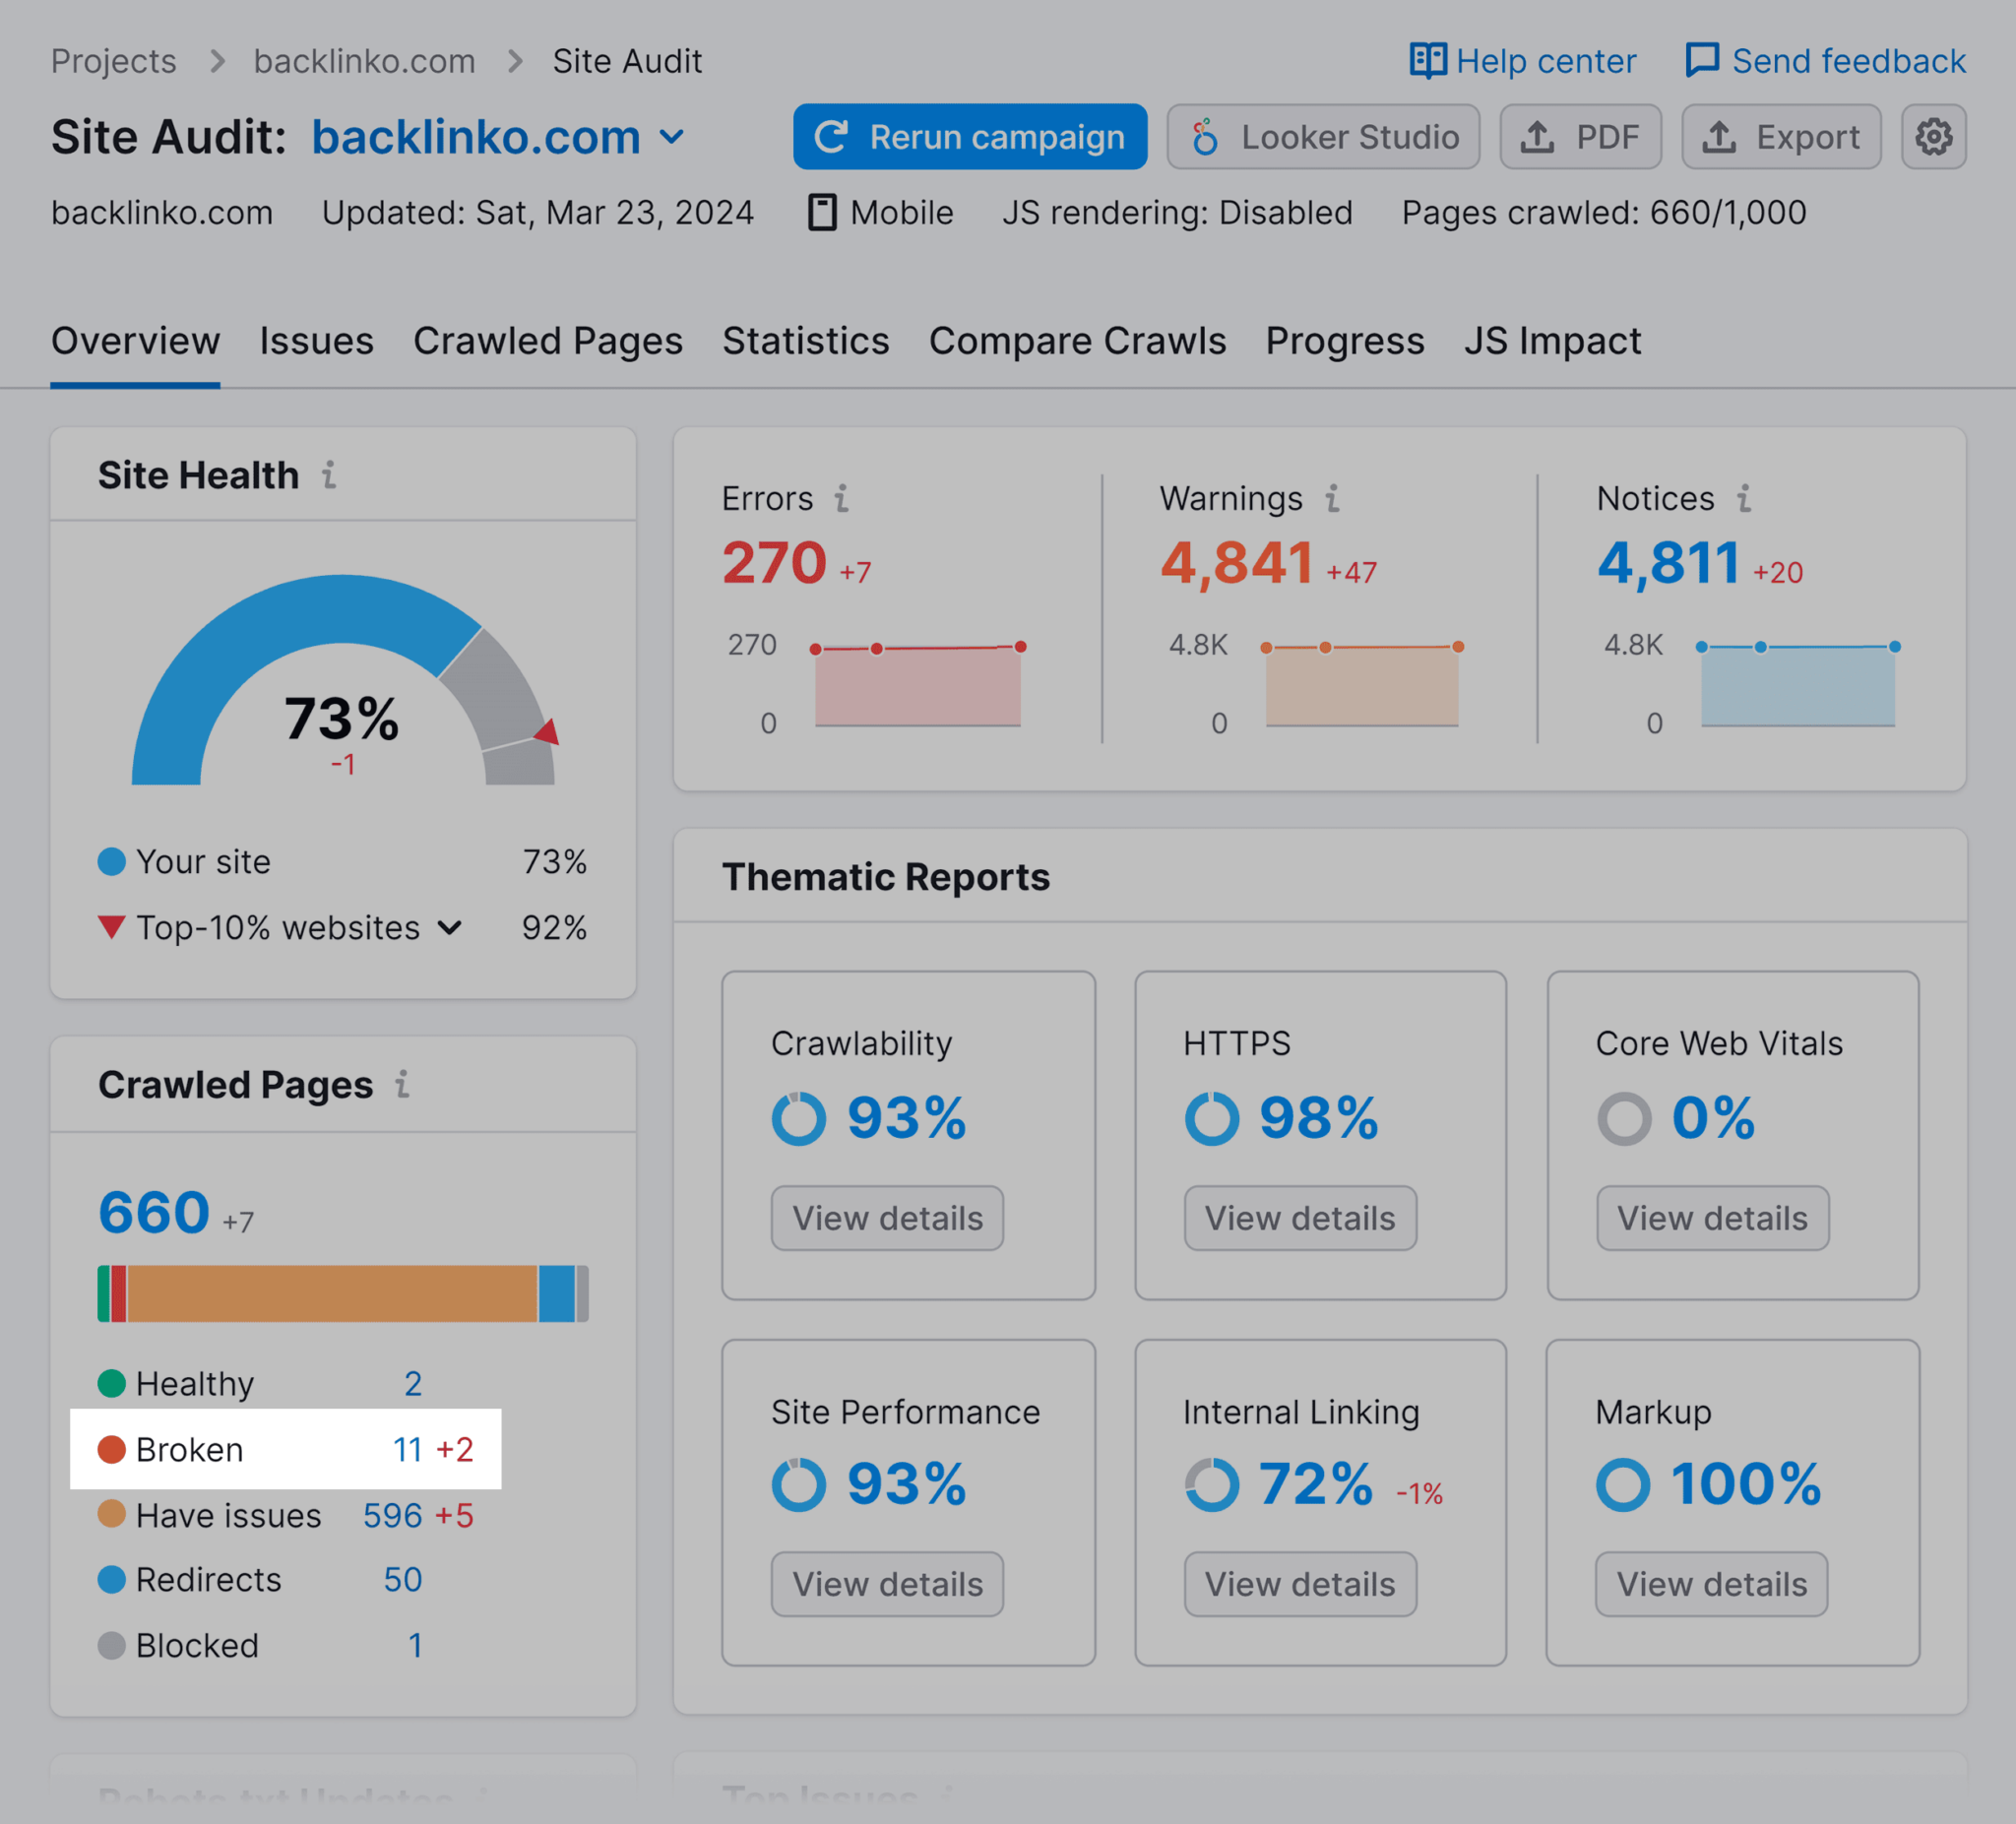Click the Errors trend chart
The height and width of the screenshot is (1824, 2016).
(918, 684)
